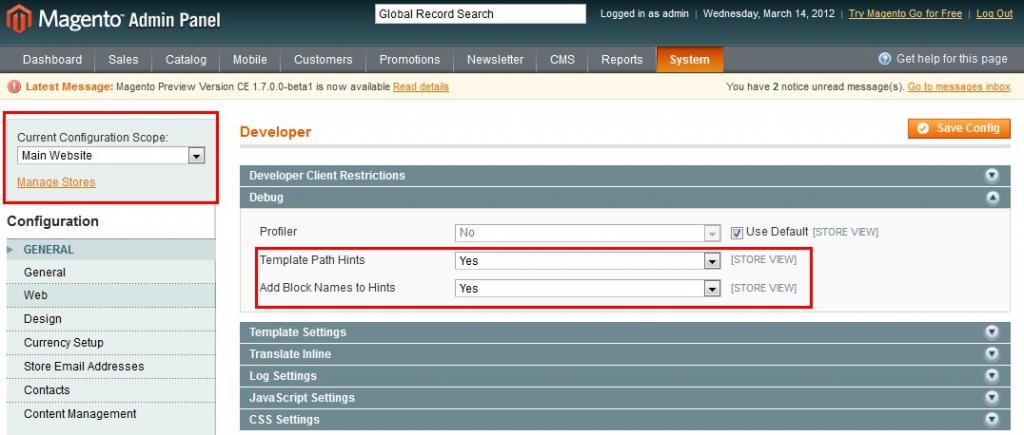Image resolution: width=1024 pixels, height=435 pixels.
Task: Open the Sales menu
Action: coord(123,59)
